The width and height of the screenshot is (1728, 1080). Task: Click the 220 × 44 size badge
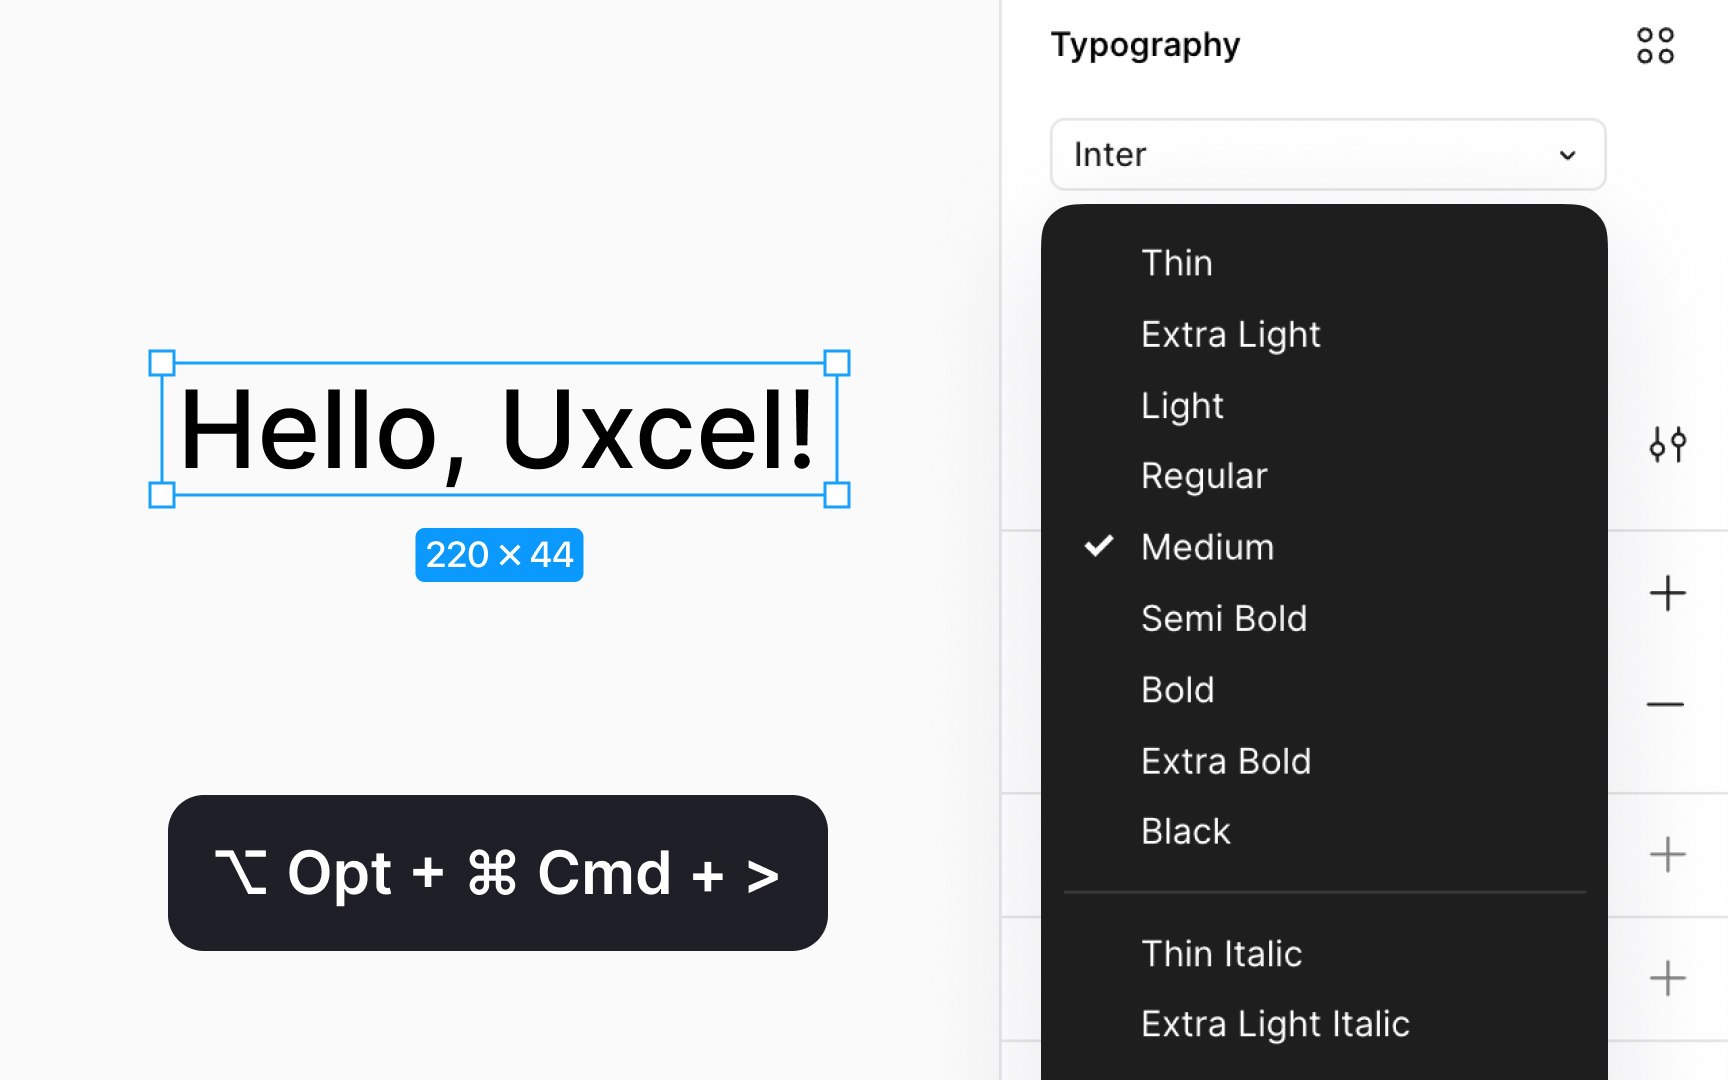(499, 554)
